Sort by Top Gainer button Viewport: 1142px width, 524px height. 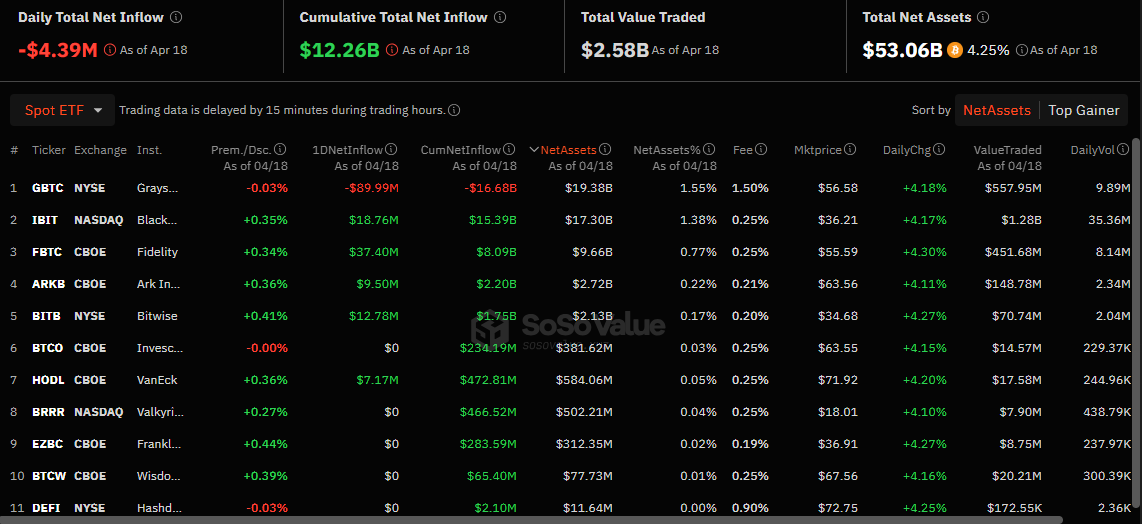[x=1083, y=111]
